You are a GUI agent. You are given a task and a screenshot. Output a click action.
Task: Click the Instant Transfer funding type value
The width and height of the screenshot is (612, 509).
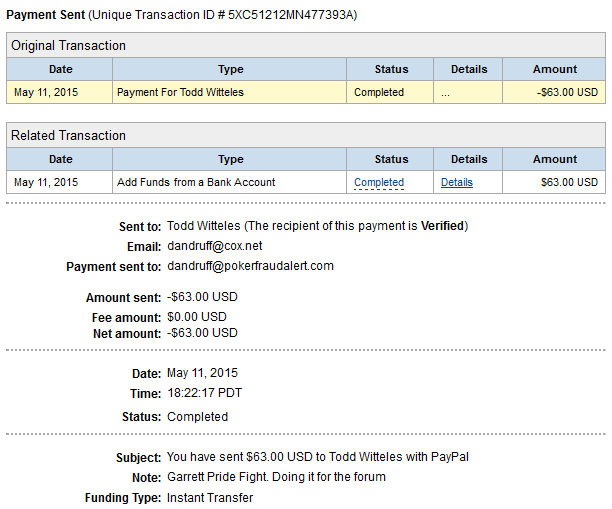click(x=210, y=497)
